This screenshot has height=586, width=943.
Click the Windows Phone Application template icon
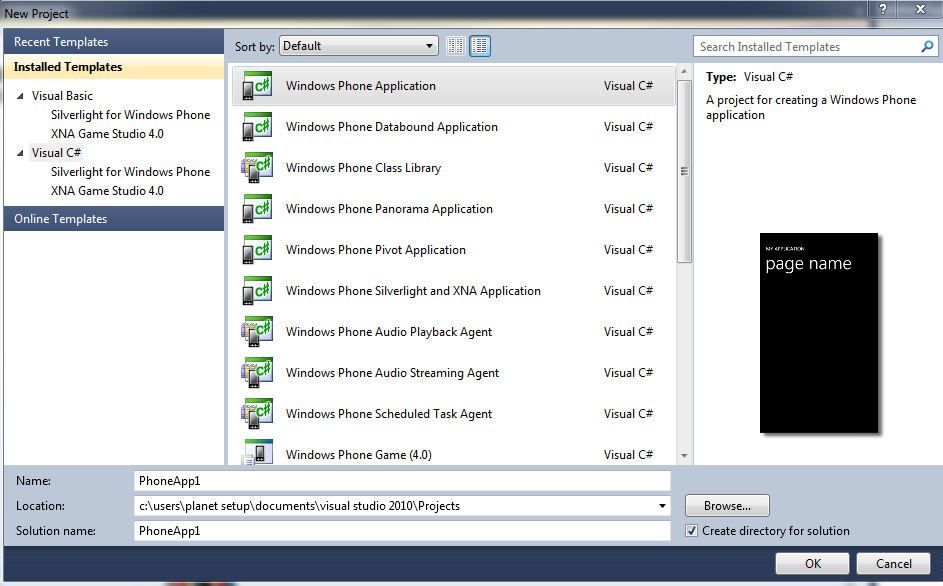[x=257, y=86]
